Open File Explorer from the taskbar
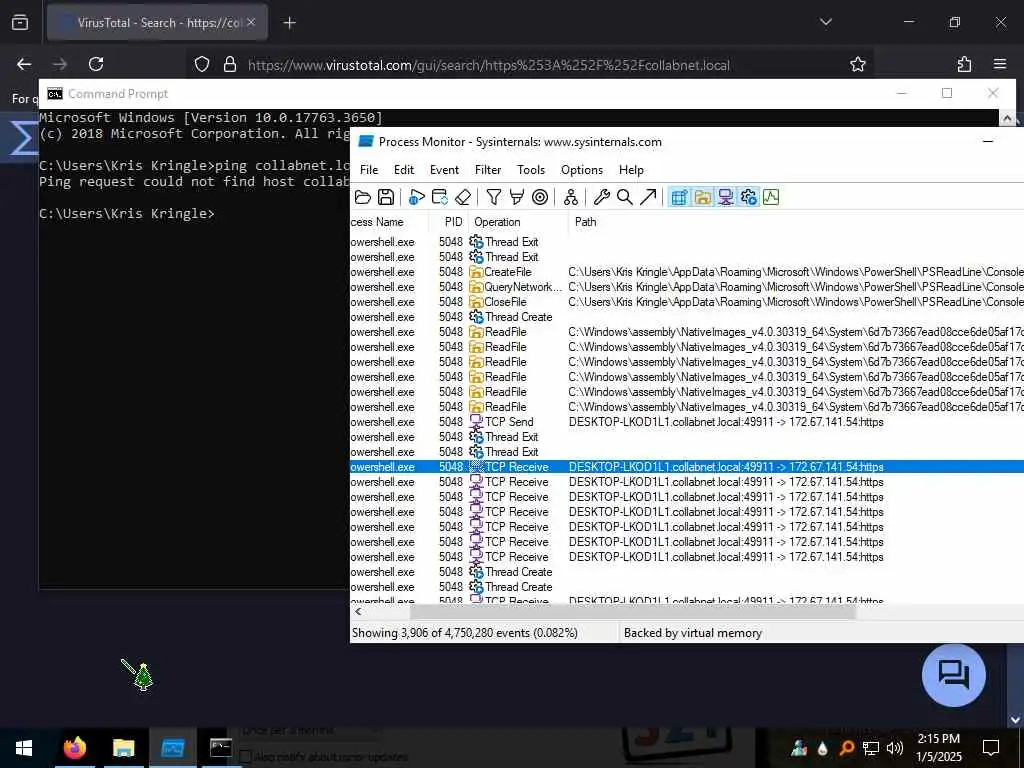Viewport: 1024px width, 768px height. (x=123, y=748)
